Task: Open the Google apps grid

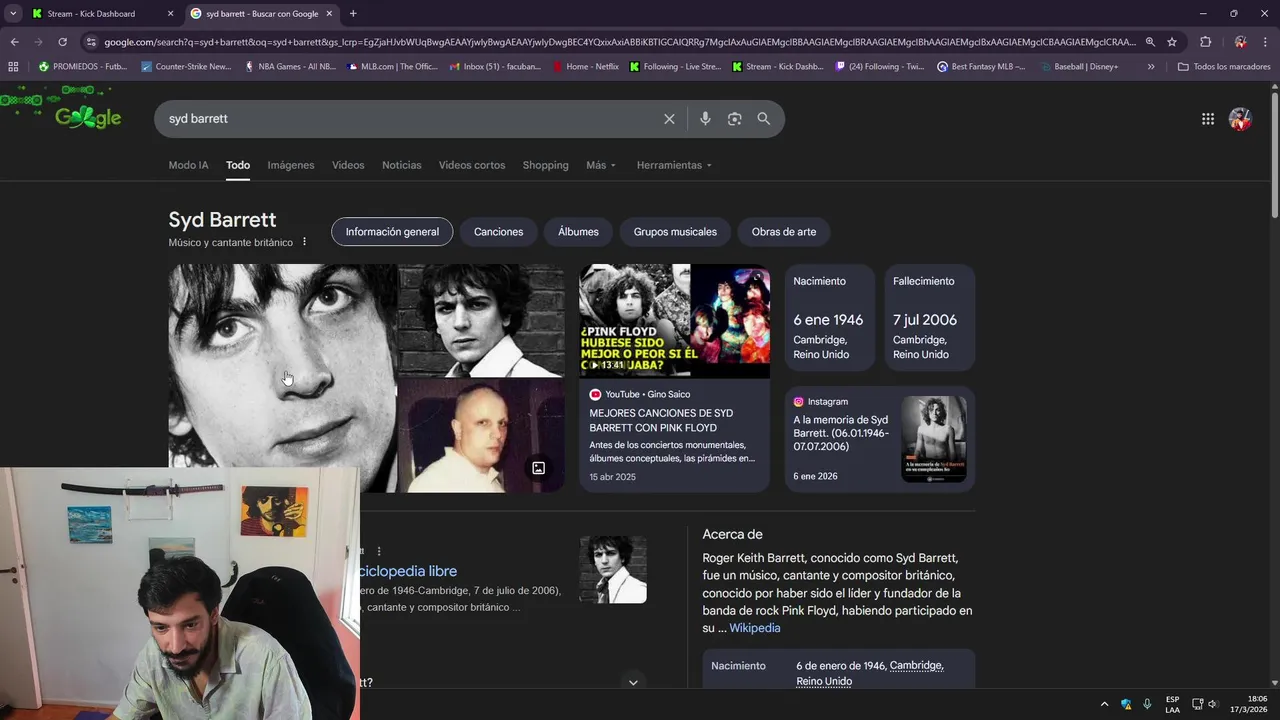Action: [x=1208, y=119]
